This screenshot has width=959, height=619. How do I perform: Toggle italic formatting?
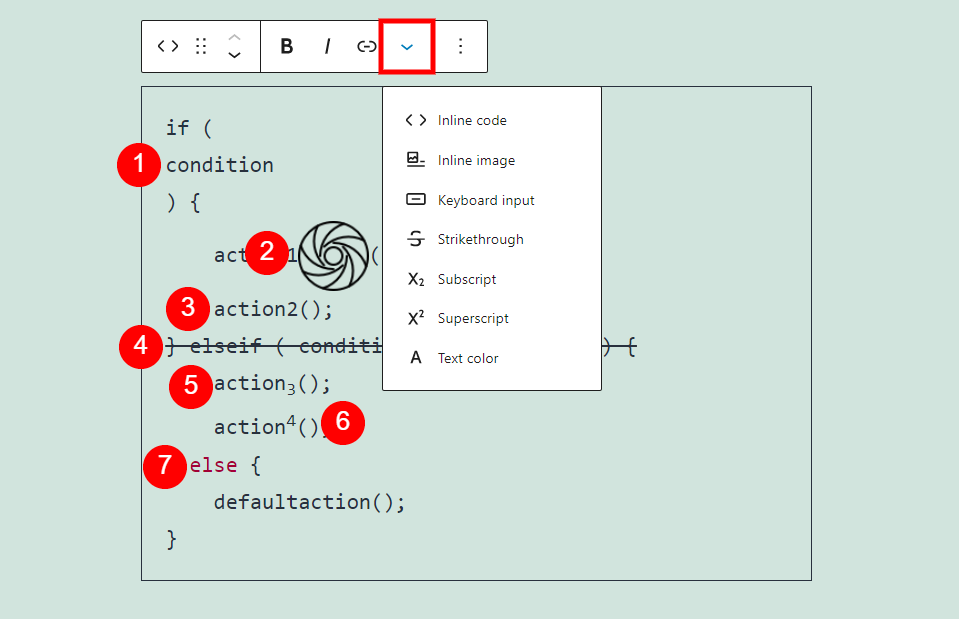pyautogui.click(x=327, y=46)
